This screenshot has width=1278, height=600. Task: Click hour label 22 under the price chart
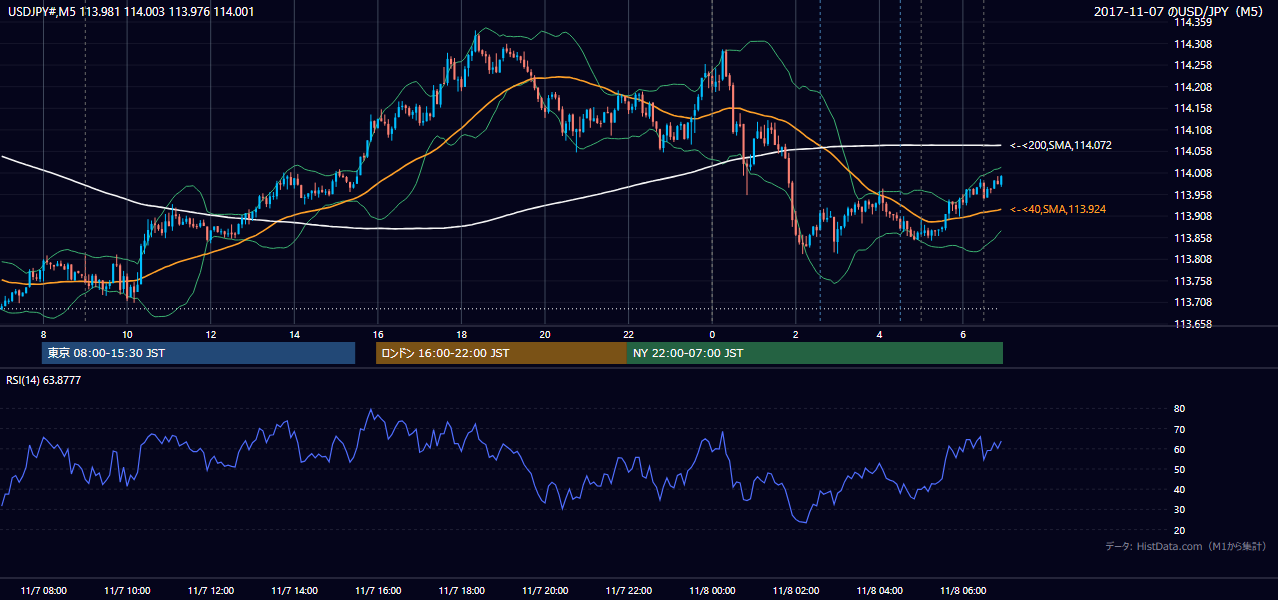click(629, 334)
